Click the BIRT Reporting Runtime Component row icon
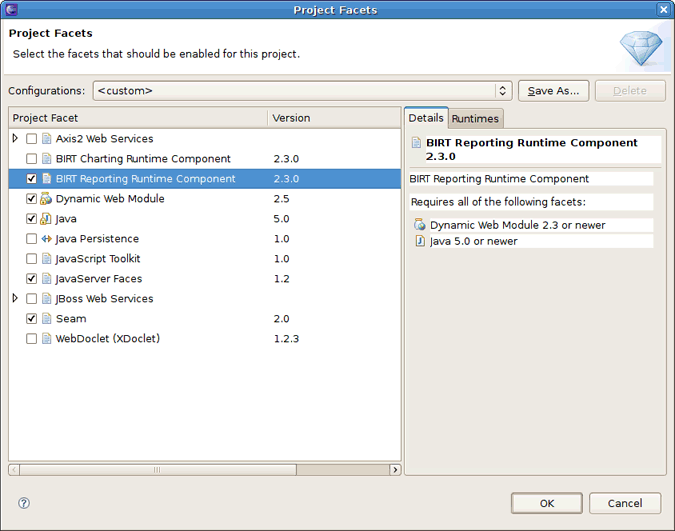 click(46, 178)
